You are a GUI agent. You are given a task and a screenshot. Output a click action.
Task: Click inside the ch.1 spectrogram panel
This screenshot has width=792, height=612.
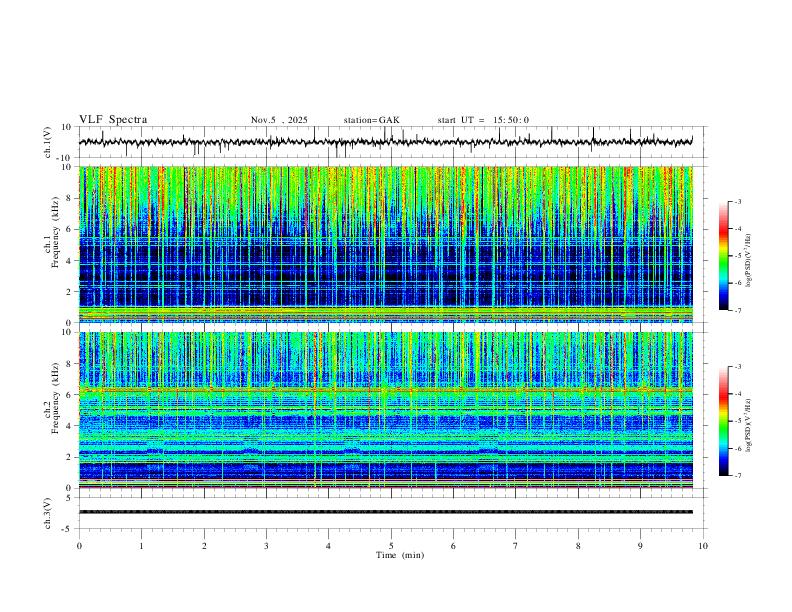pos(386,244)
